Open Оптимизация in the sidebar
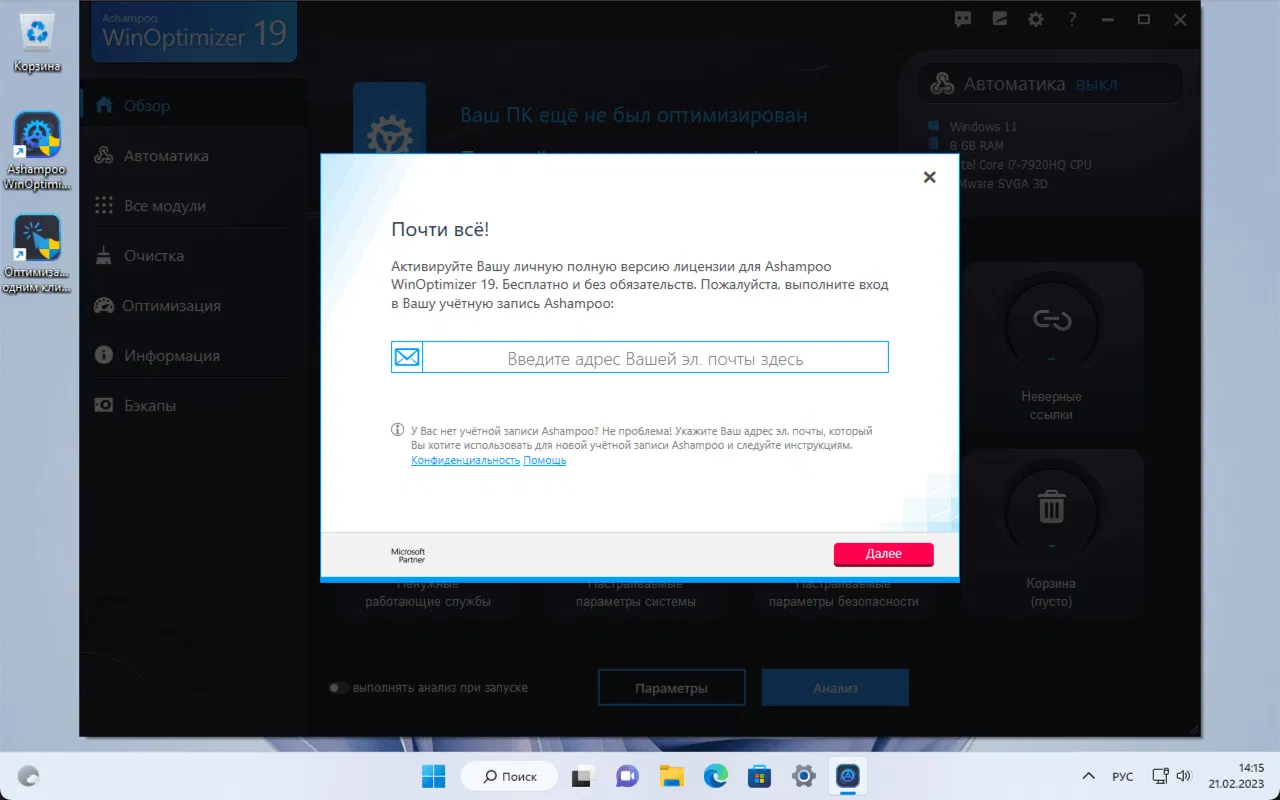 click(x=194, y=305)
